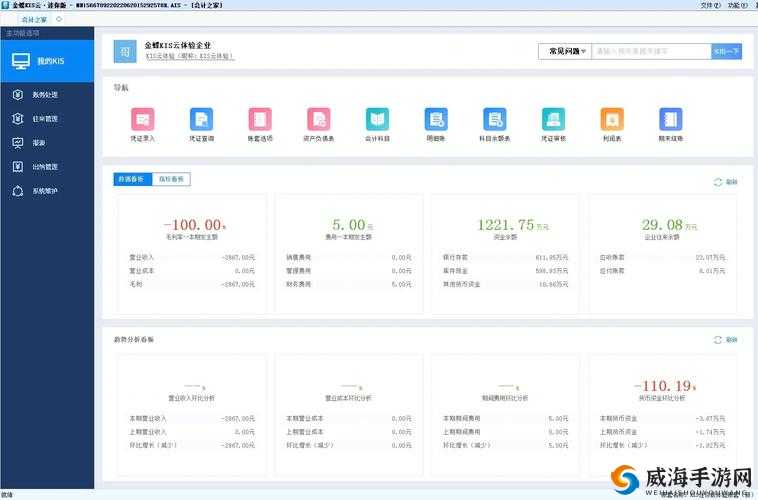Click the -100.00 gross margin value
Image resolution: width=758 pixels, height=500 pixels.
pyautogui.click(x=194, y=225)
